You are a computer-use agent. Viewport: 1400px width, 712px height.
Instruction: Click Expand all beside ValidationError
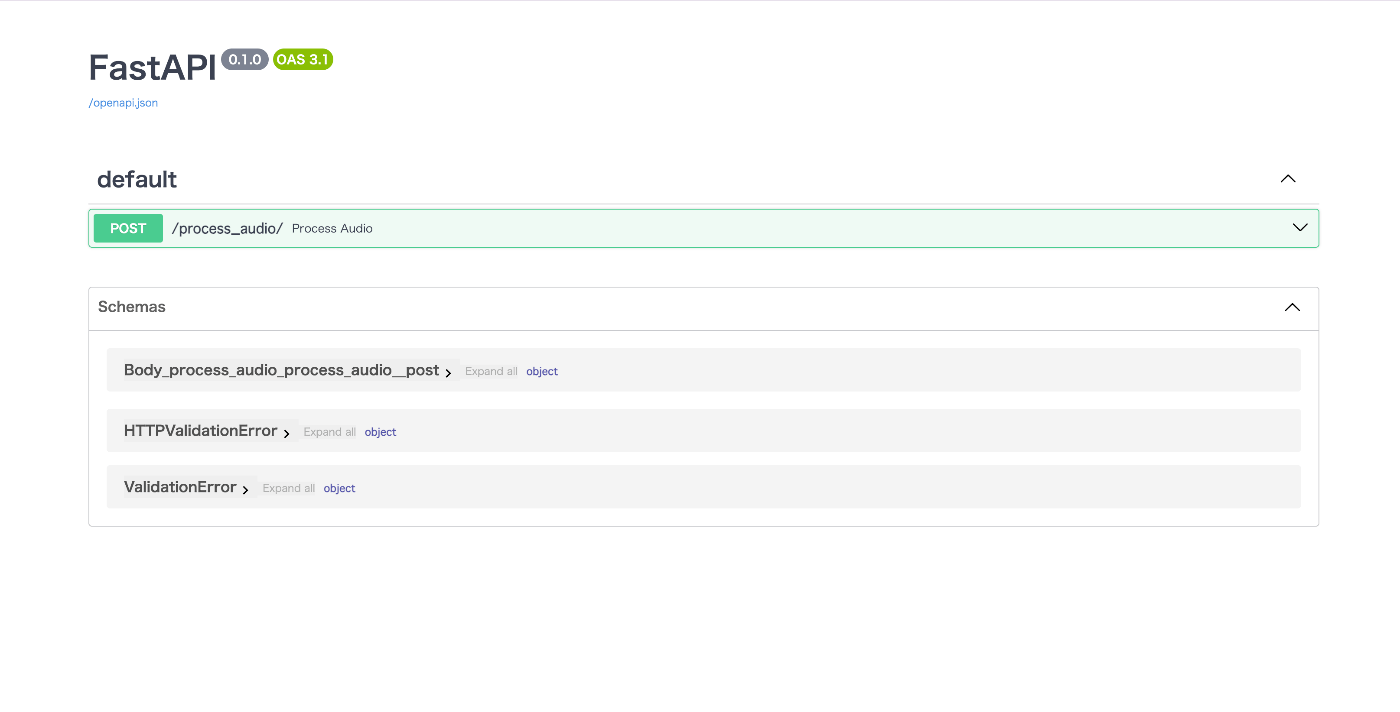289,488
